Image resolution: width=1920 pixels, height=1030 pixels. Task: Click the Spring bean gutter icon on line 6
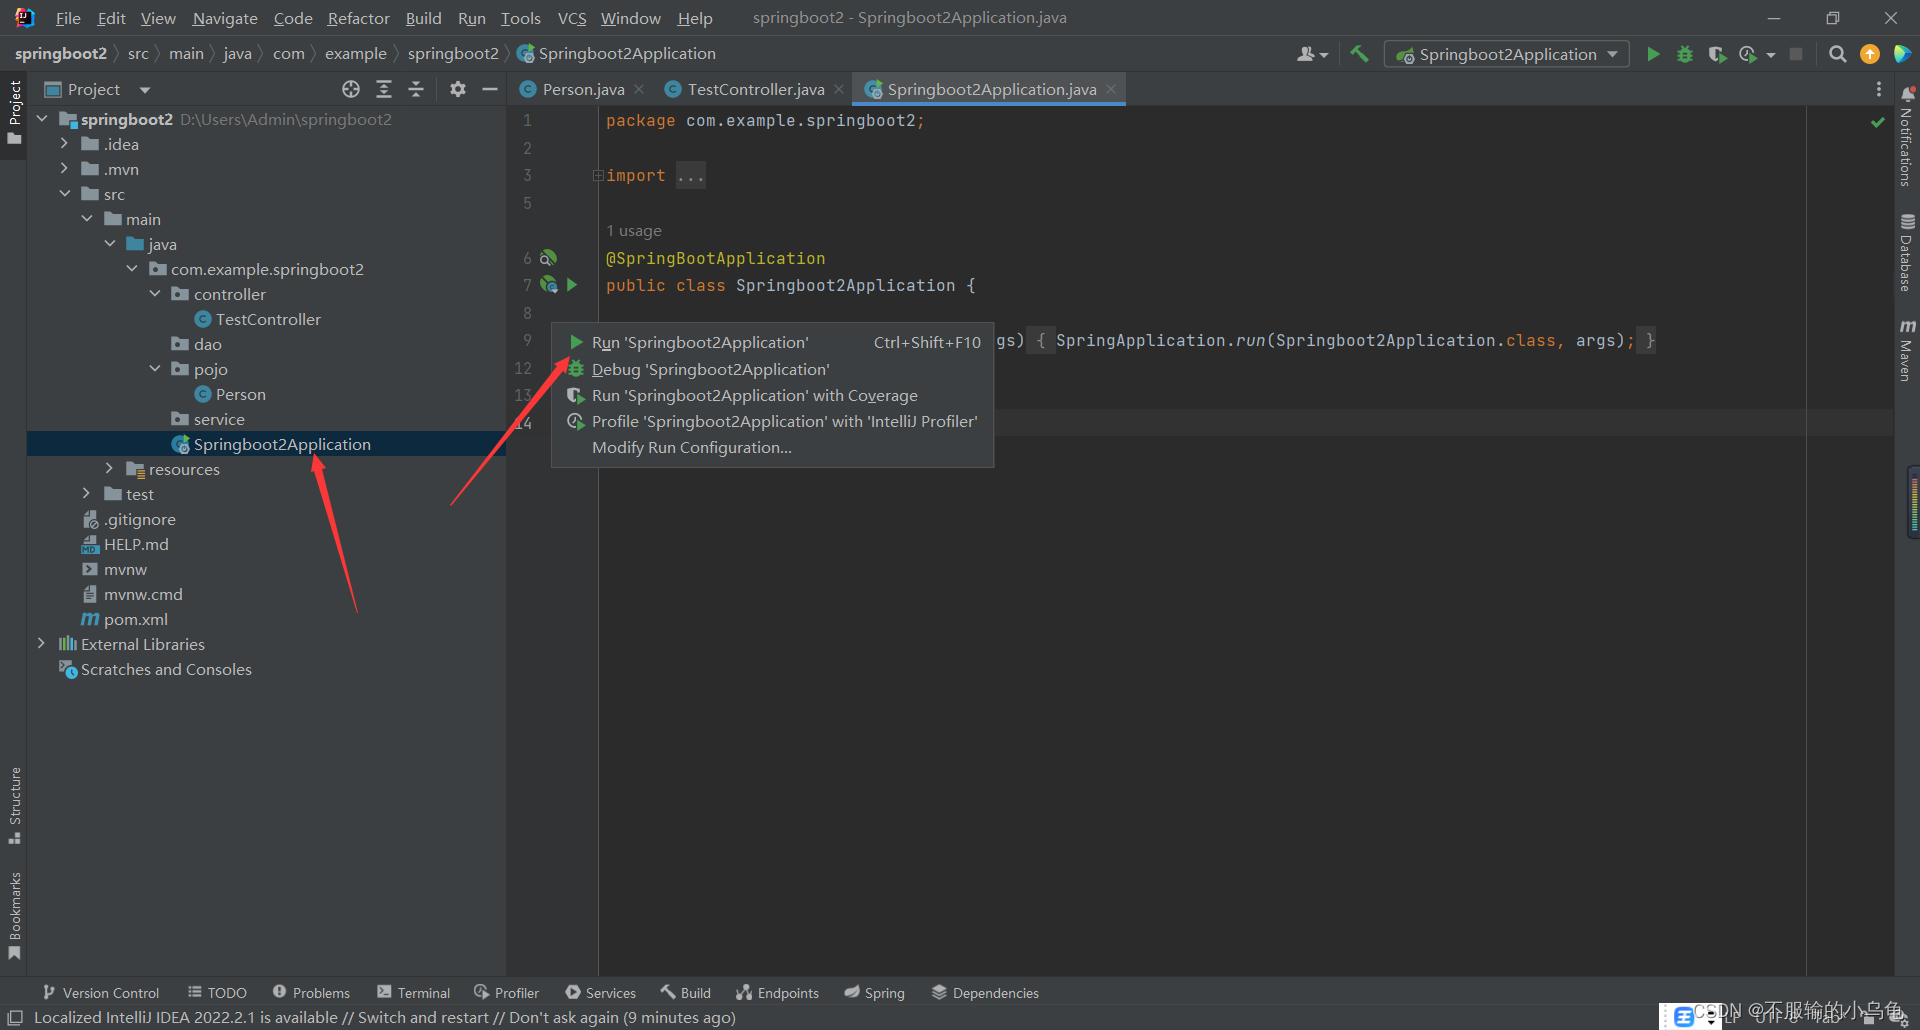[x=548, y=258]
